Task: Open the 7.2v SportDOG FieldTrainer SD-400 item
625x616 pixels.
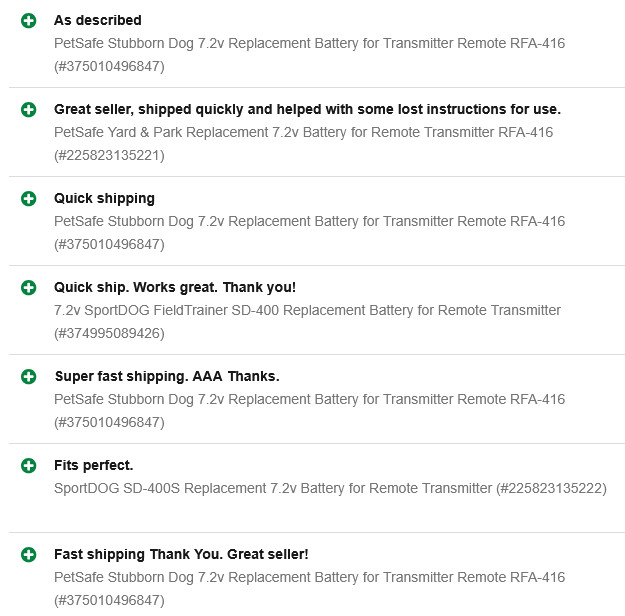Action: (x=307, y=311)
